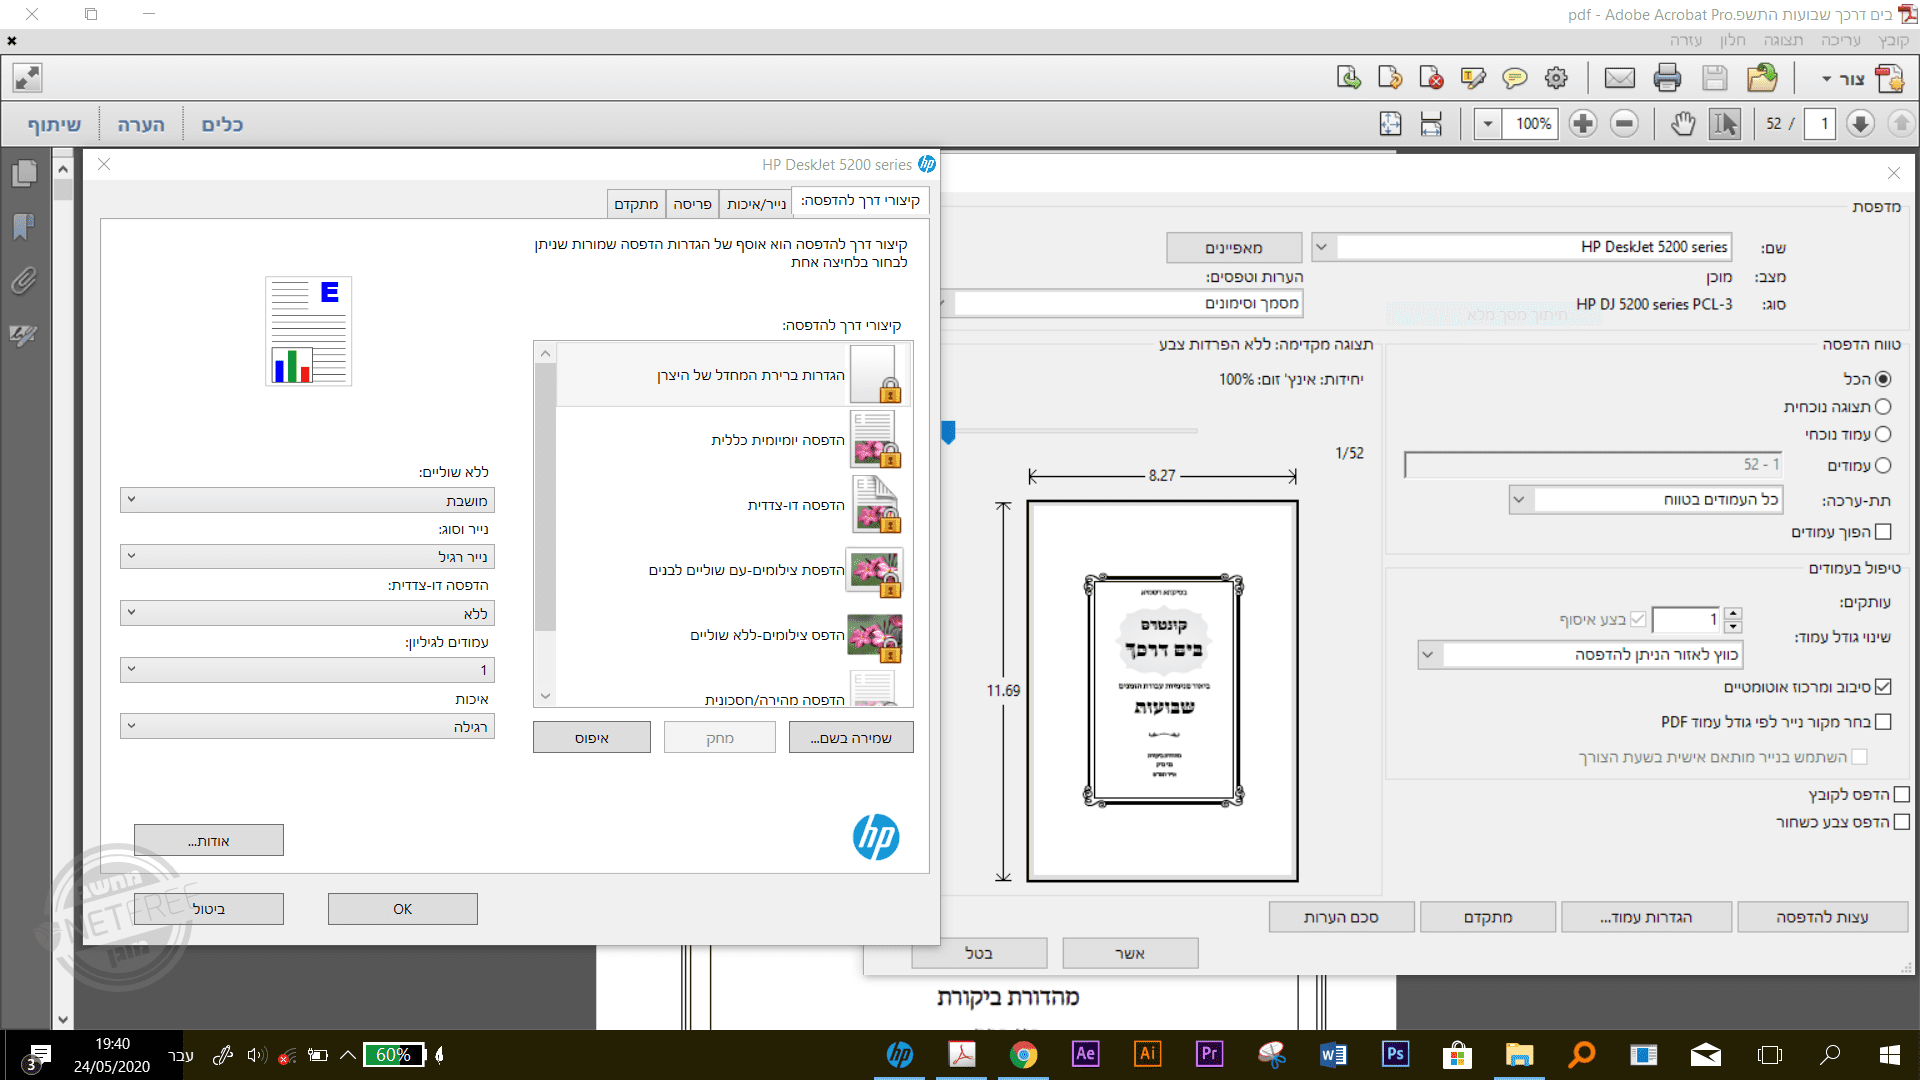Click the sticky note comment icon

click(x=1514, y=78)
